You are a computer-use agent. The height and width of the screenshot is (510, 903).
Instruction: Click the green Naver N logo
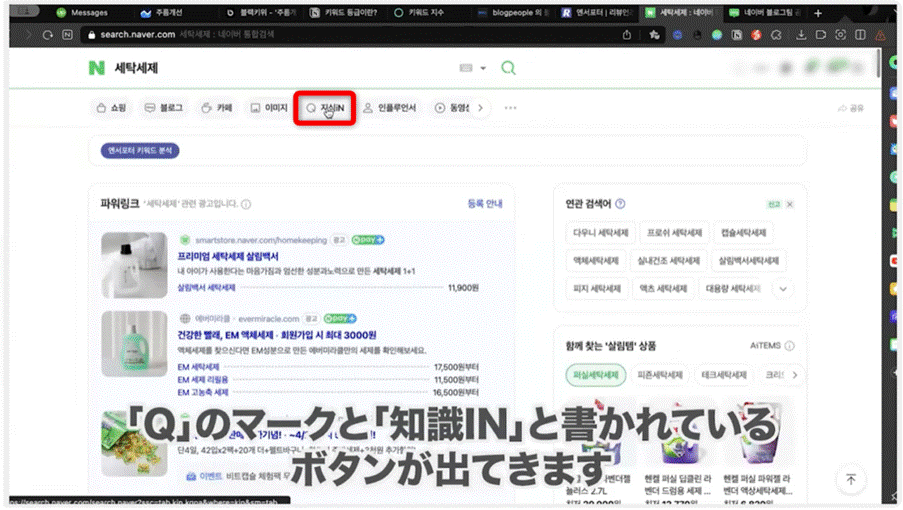[96, 68]
